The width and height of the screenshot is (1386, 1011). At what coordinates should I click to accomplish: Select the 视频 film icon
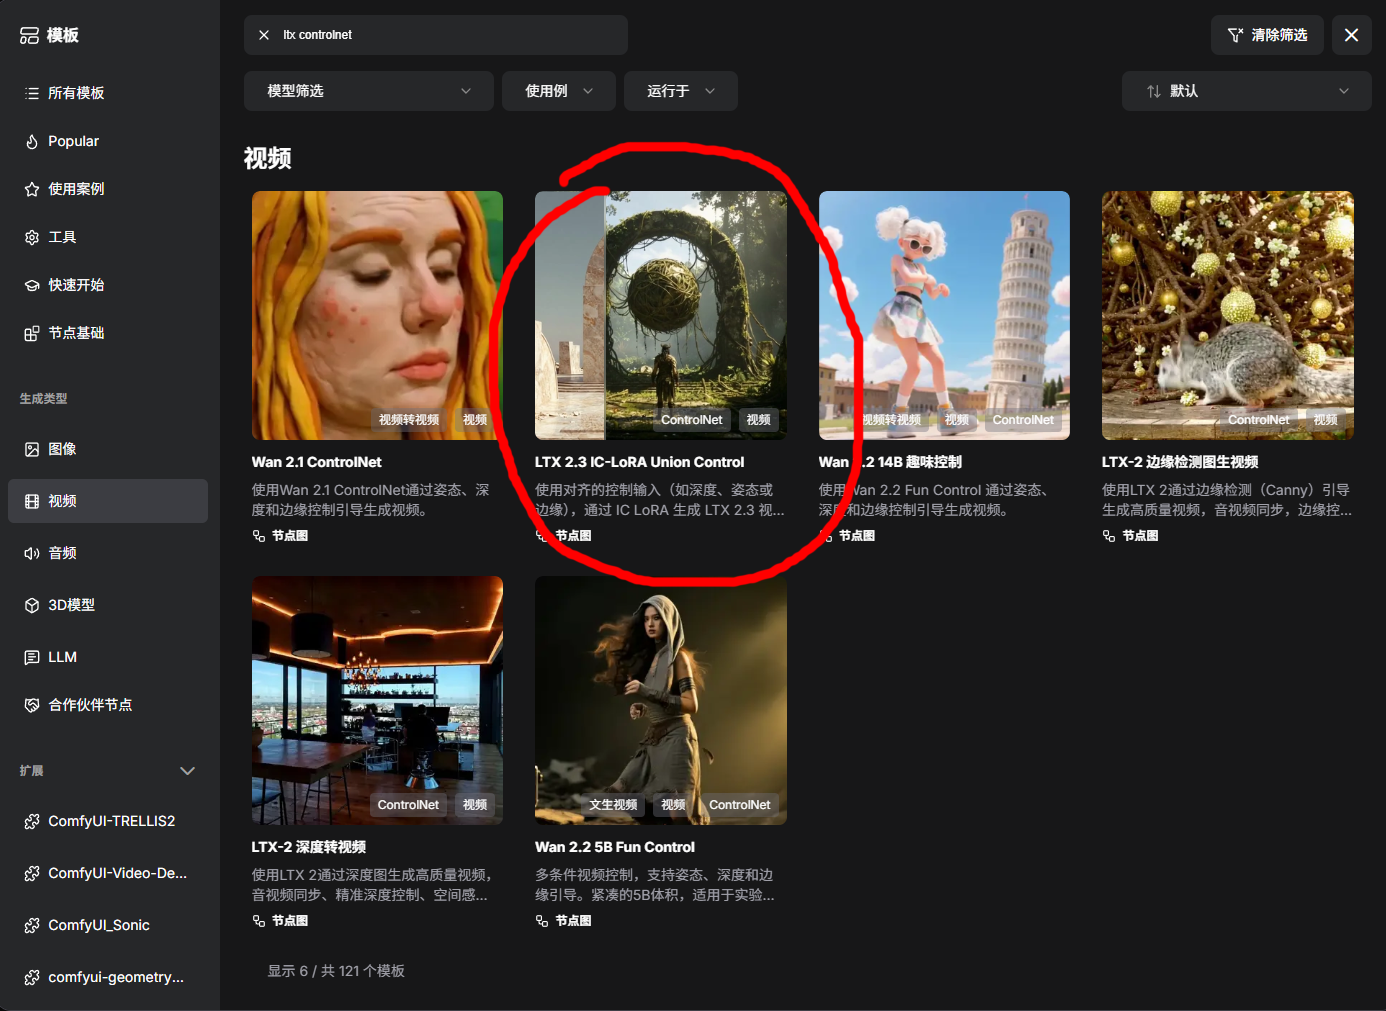(x=32, y=501)
